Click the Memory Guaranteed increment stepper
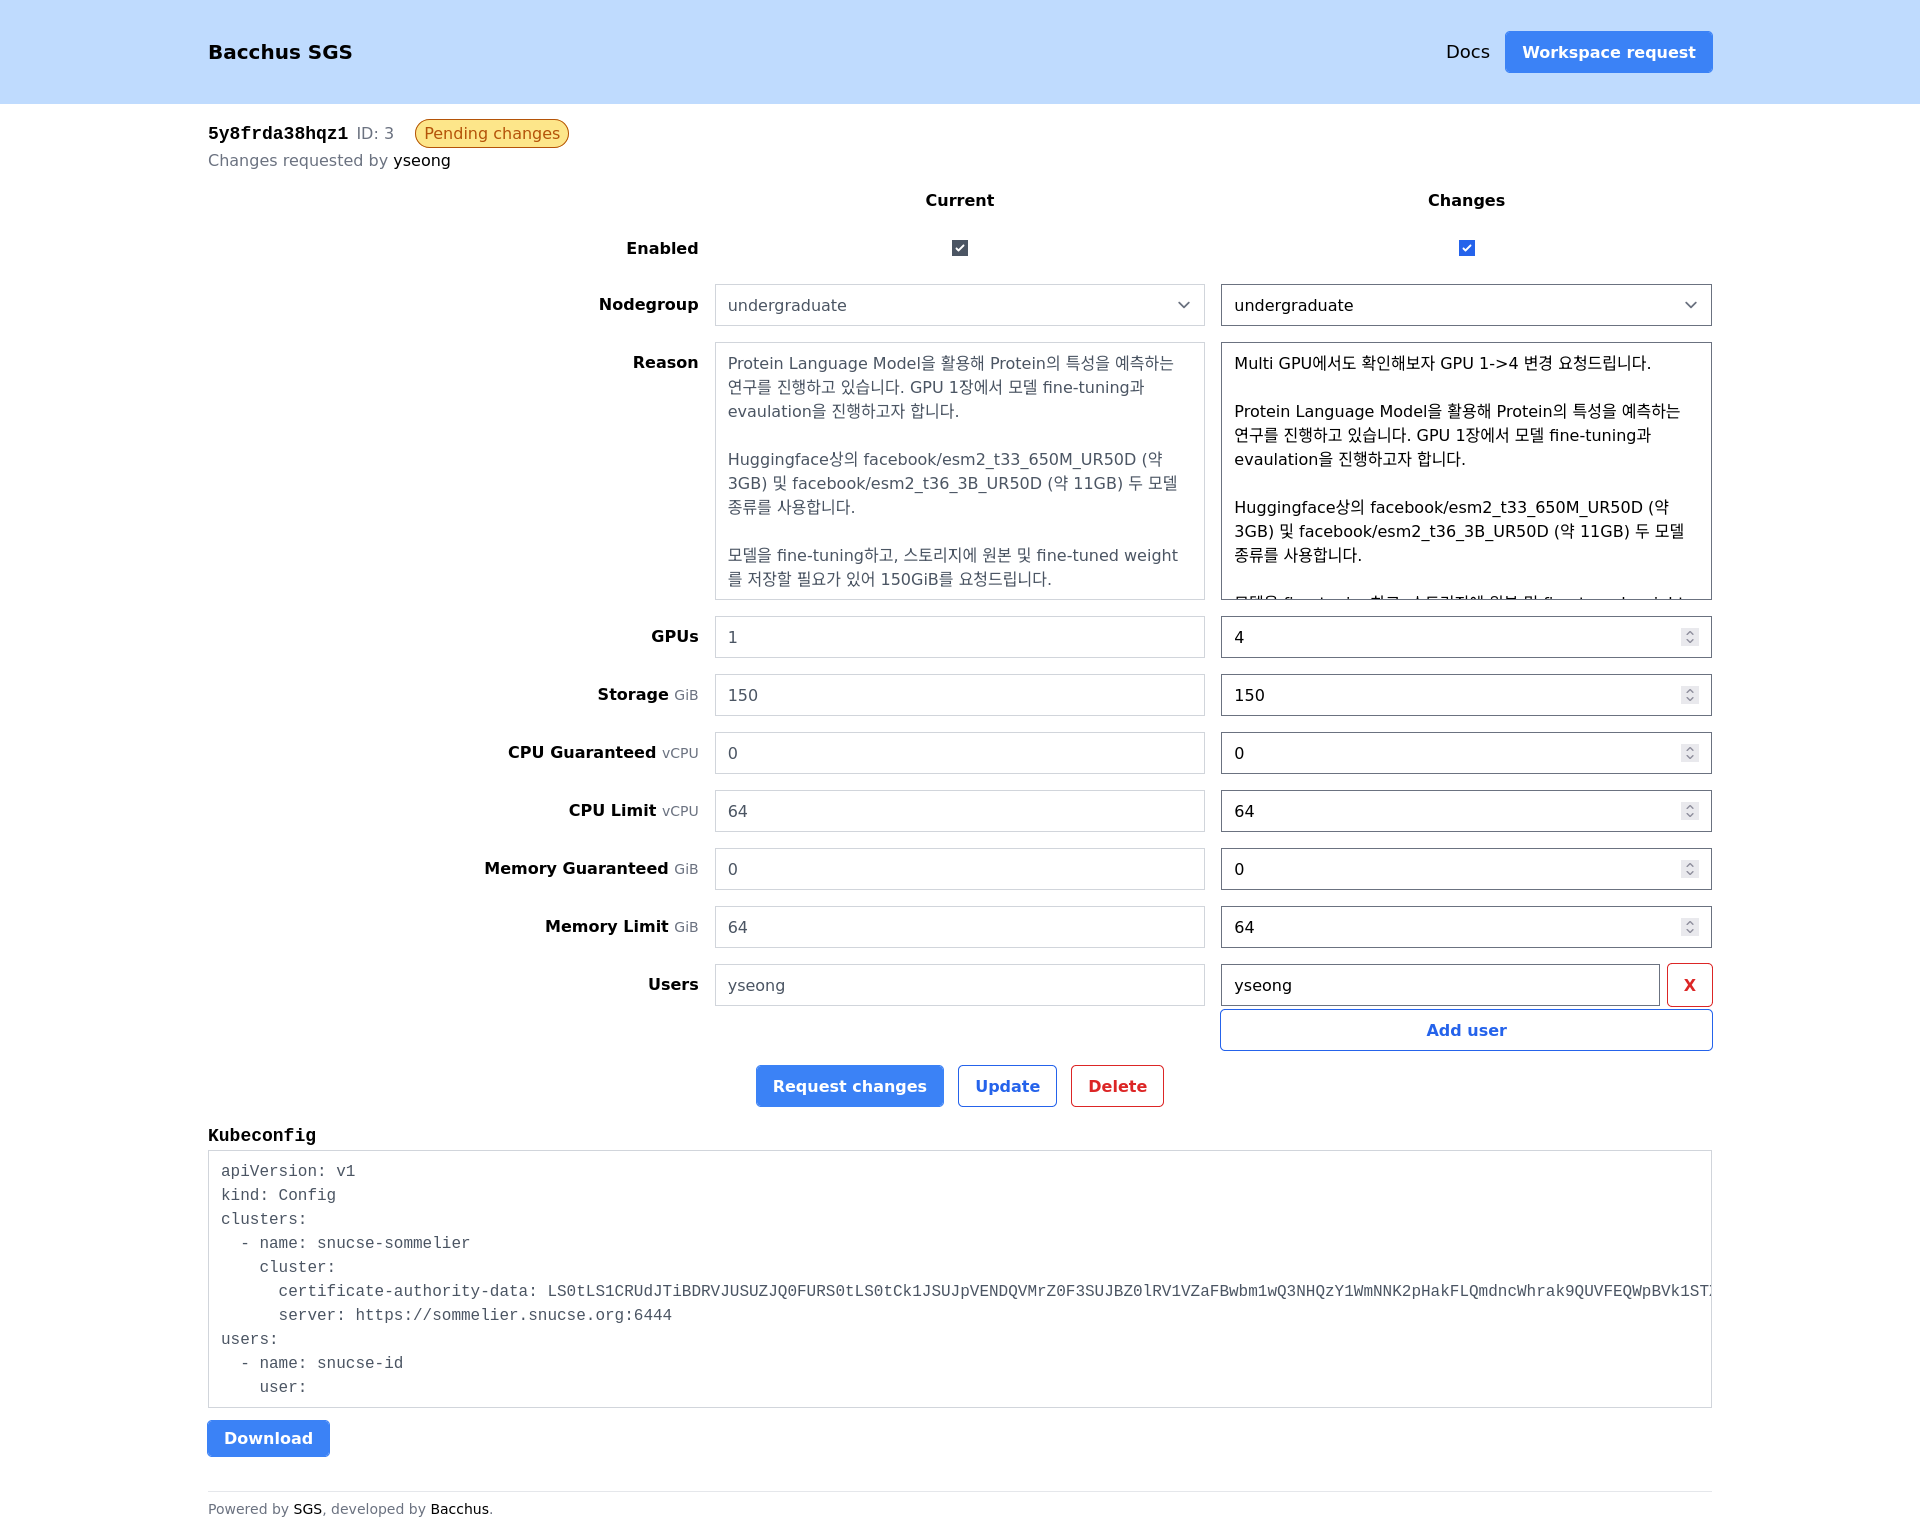Screen dimensions: 1920x1536 1691,864
